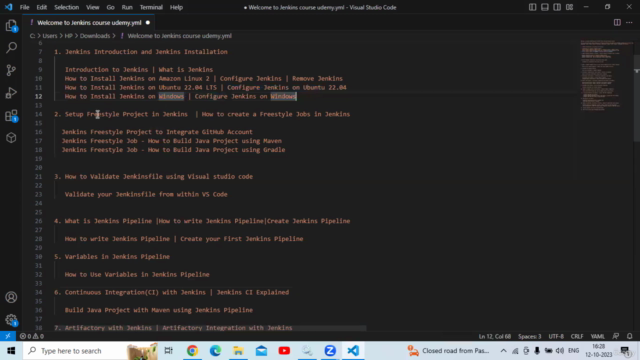Click the horizontal scrollbar at editor bottom

click(x=210, y=328)
